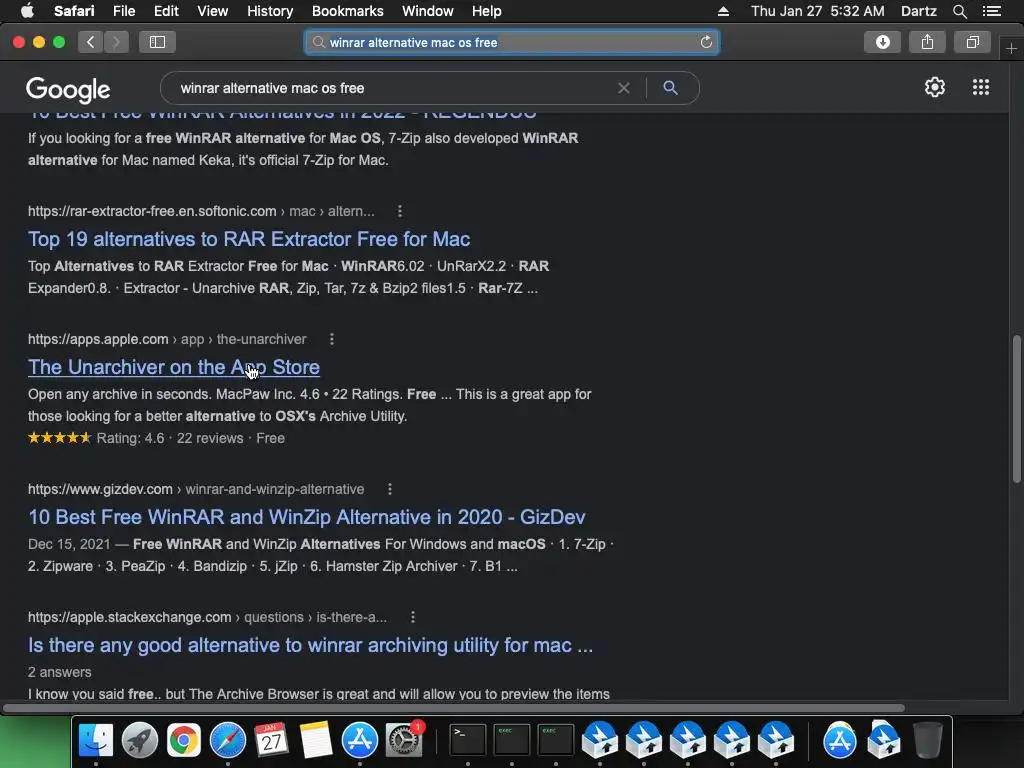Click the softonic.com result URL text
This screenshot has width=1024, height=768.
pyautogui.click(x=201, y=211)
